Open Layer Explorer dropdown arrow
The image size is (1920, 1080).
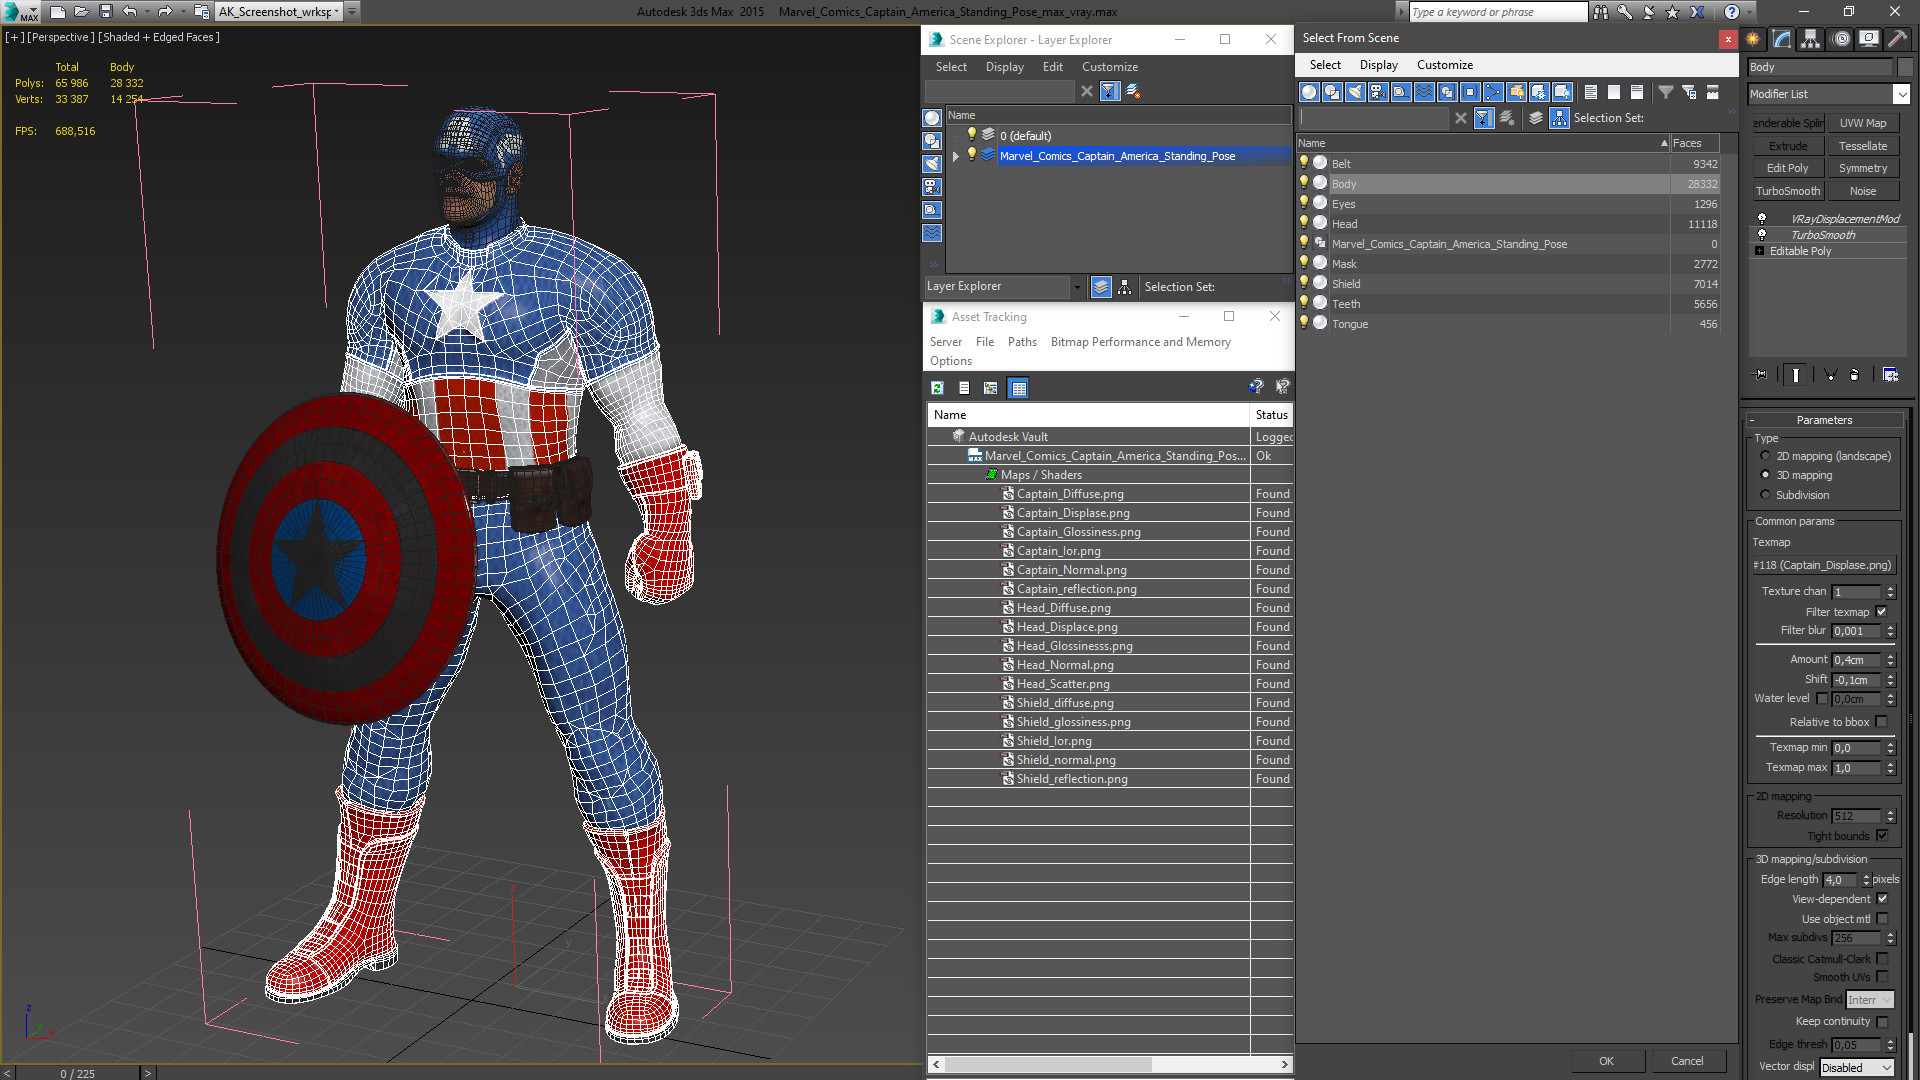point(1077,287)
